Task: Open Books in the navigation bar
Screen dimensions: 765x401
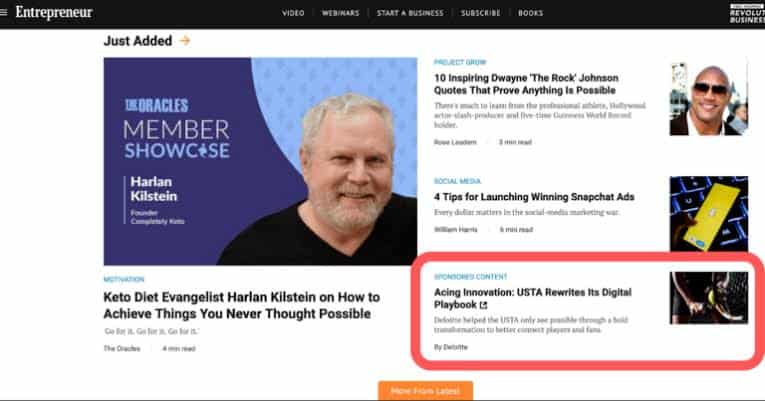Action: pyautogui.click(x=531, y=13)
